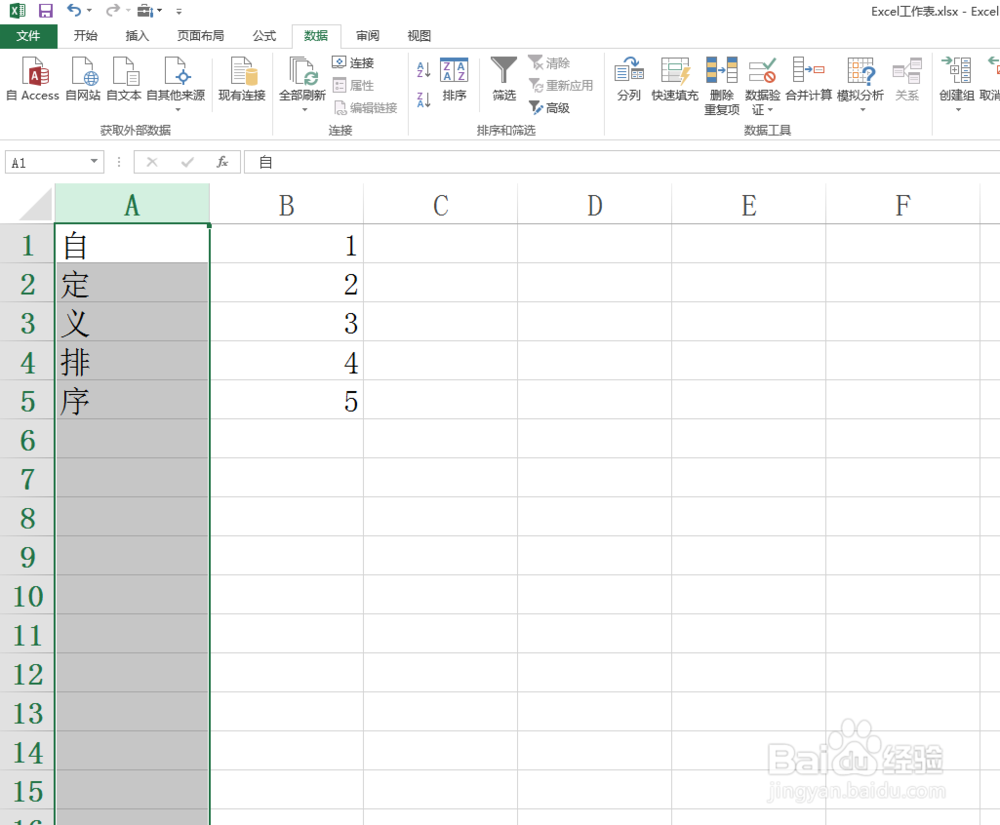Switch to the Insert (插入) tab
1000x825 pixels.
137,36
